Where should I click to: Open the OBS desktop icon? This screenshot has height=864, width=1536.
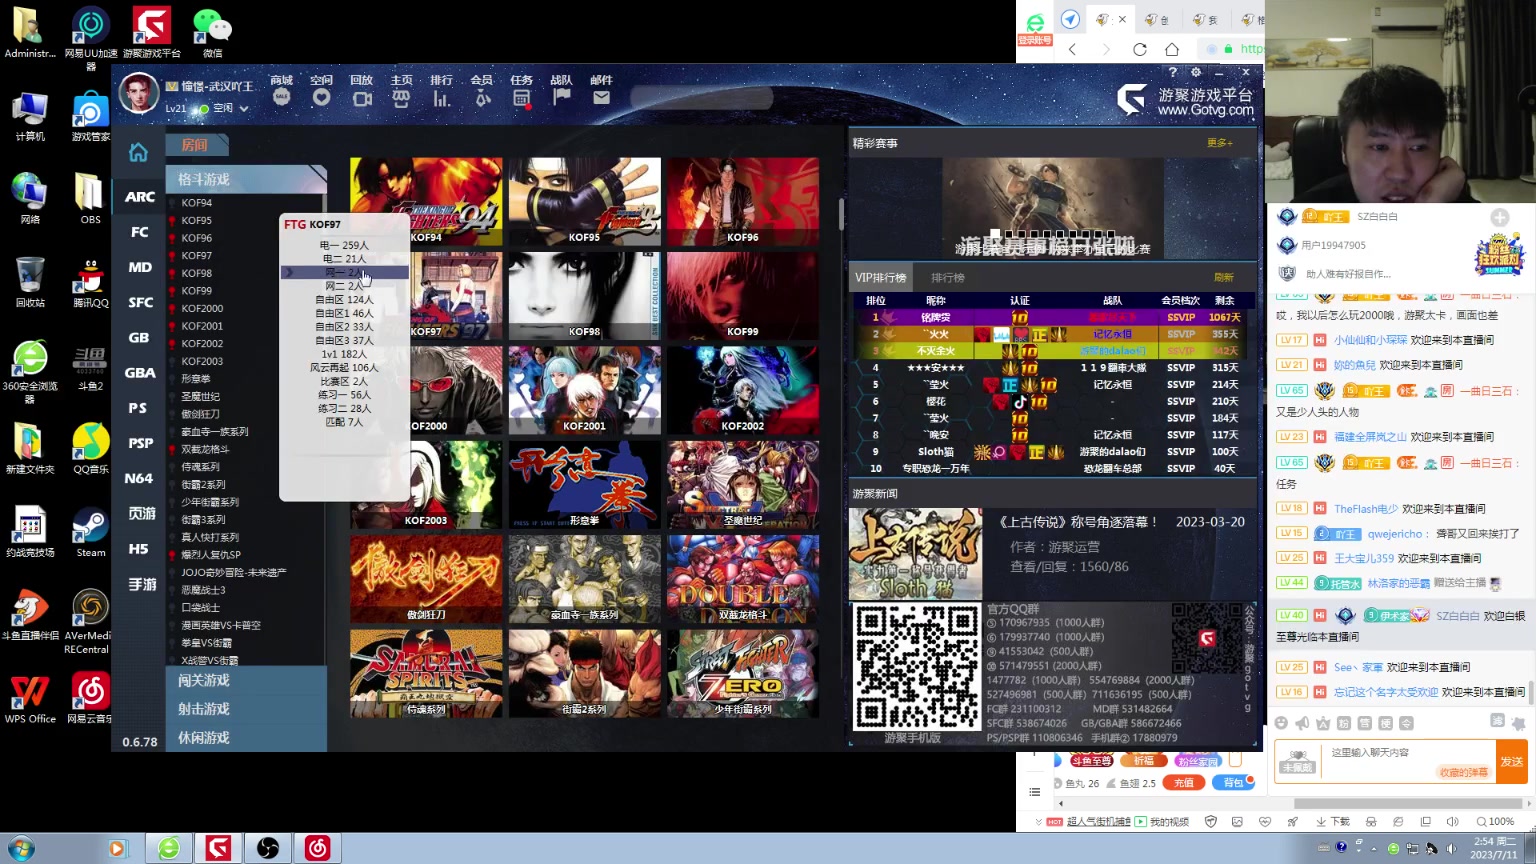coord(90,199)
